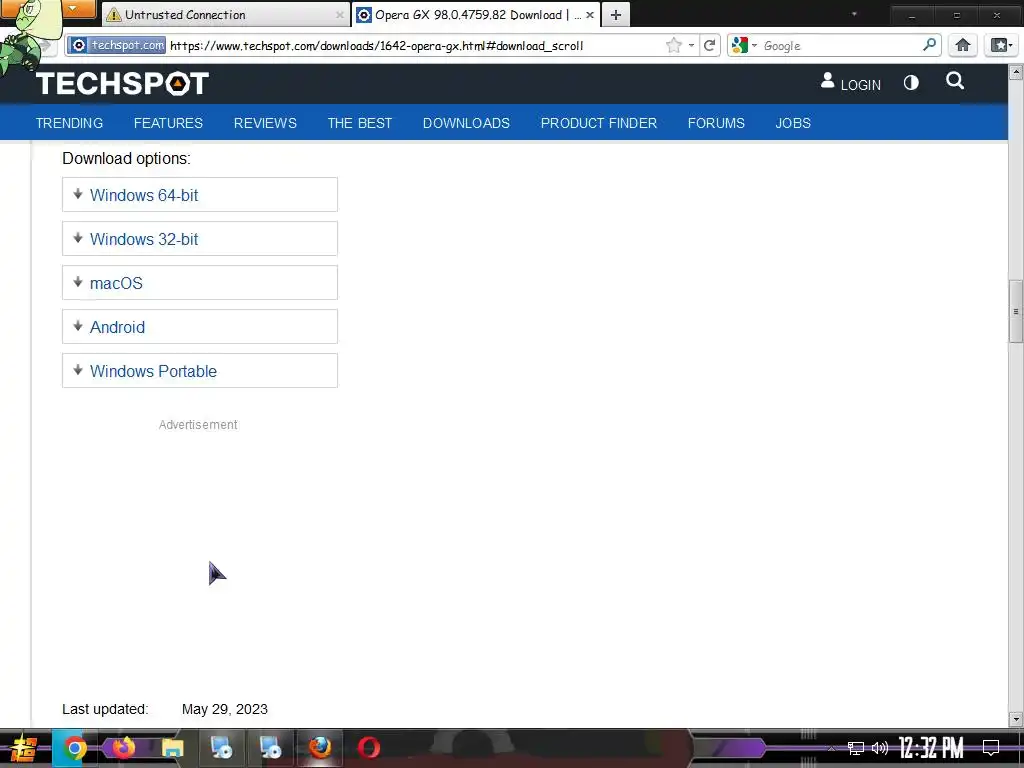This screenshot has height=768, width=1024.
Task: Click the techspot.com site identity badge
Action: [x=117, y=45]
